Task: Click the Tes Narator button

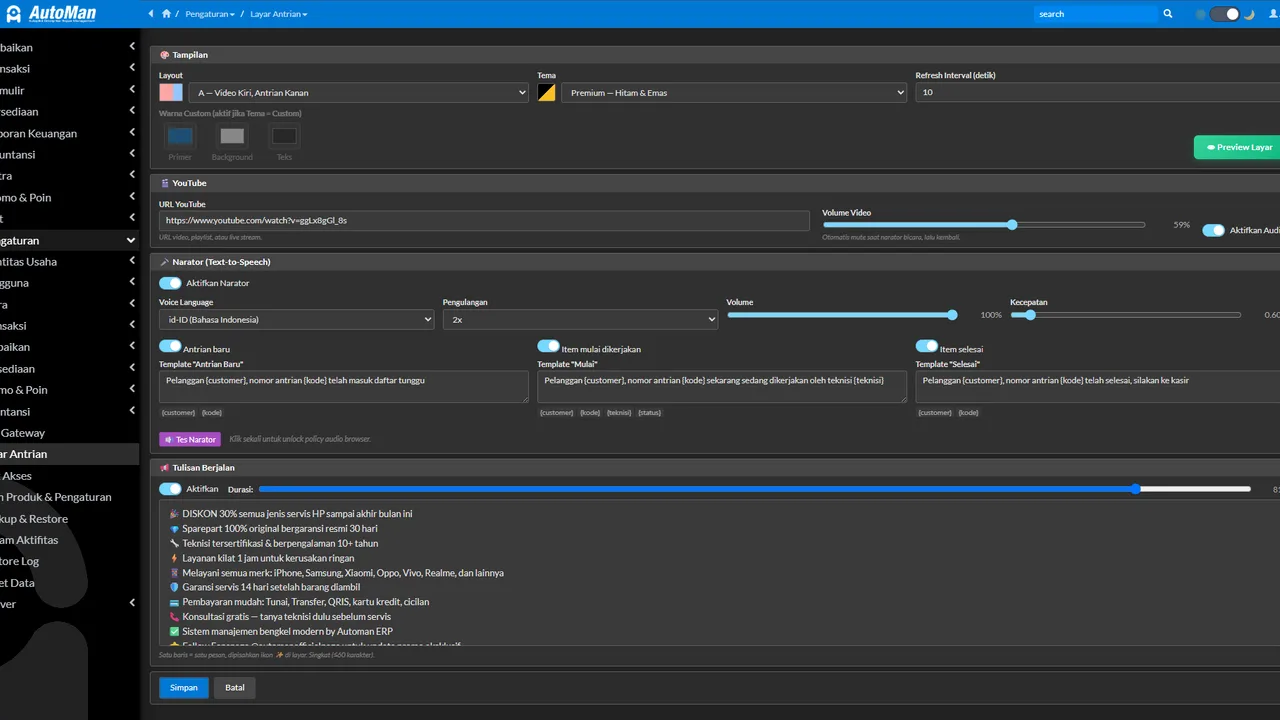Action: pyautogui.click(x=190, y=439)
